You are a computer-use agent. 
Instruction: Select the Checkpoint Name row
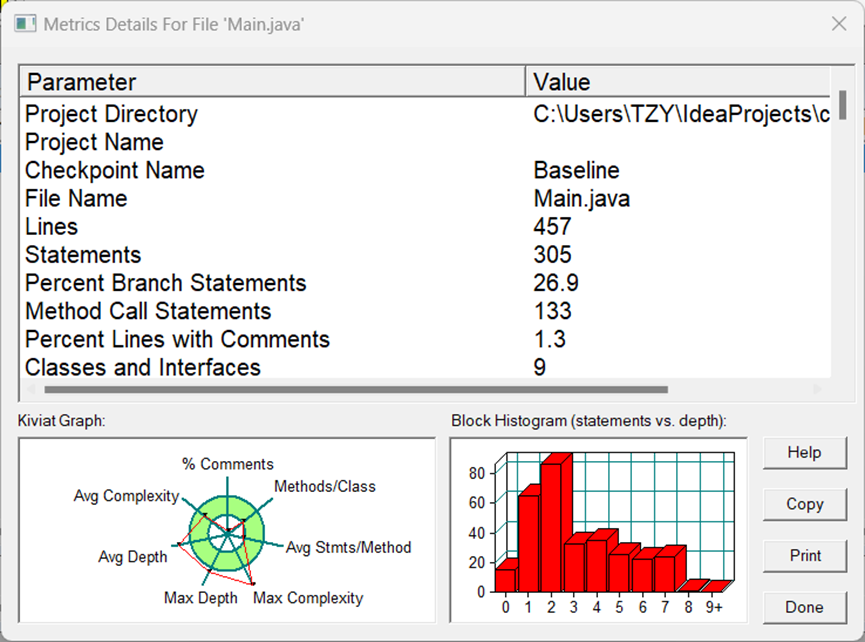point(425,170)
